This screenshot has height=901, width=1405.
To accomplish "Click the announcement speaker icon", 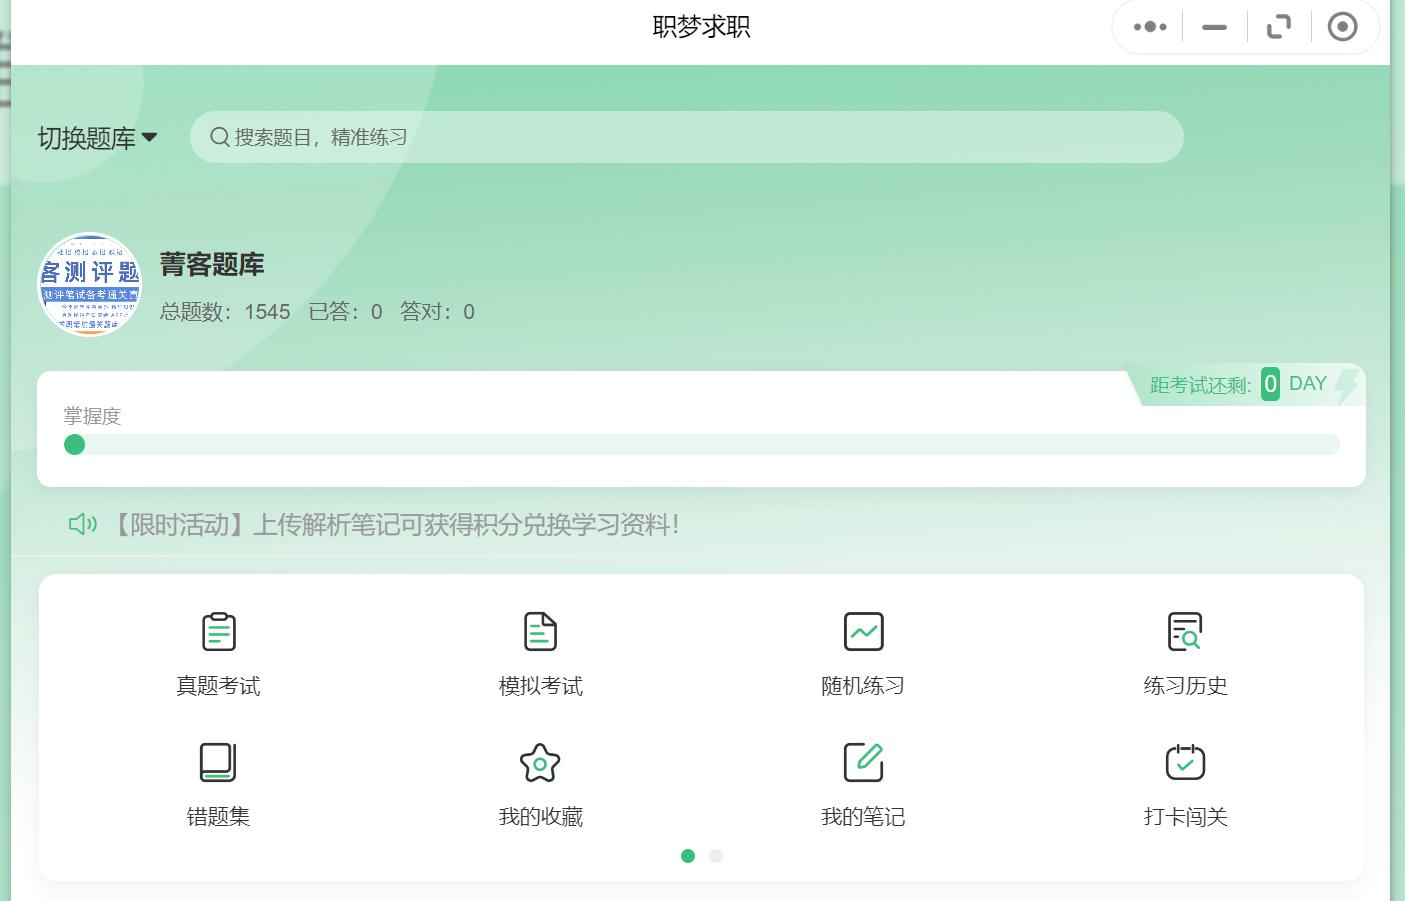I will click(x=82, y=523).
